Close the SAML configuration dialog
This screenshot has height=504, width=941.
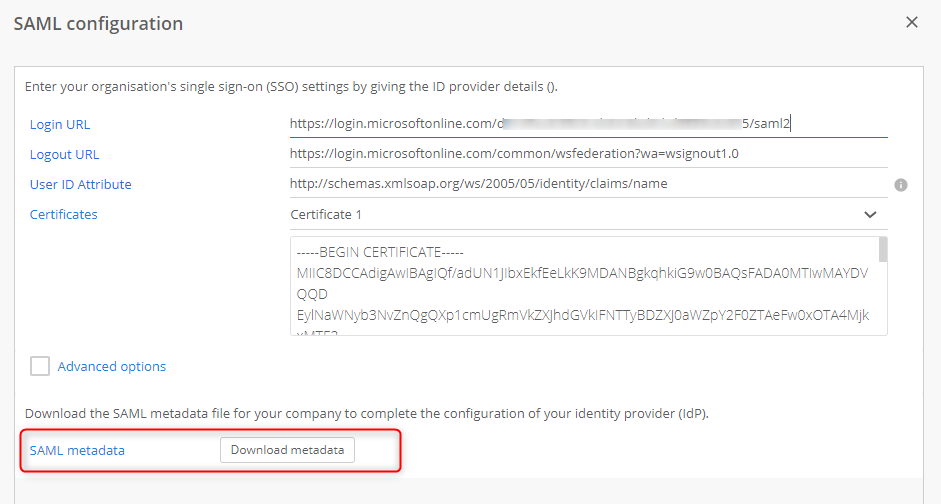click(x=911, y=22)
